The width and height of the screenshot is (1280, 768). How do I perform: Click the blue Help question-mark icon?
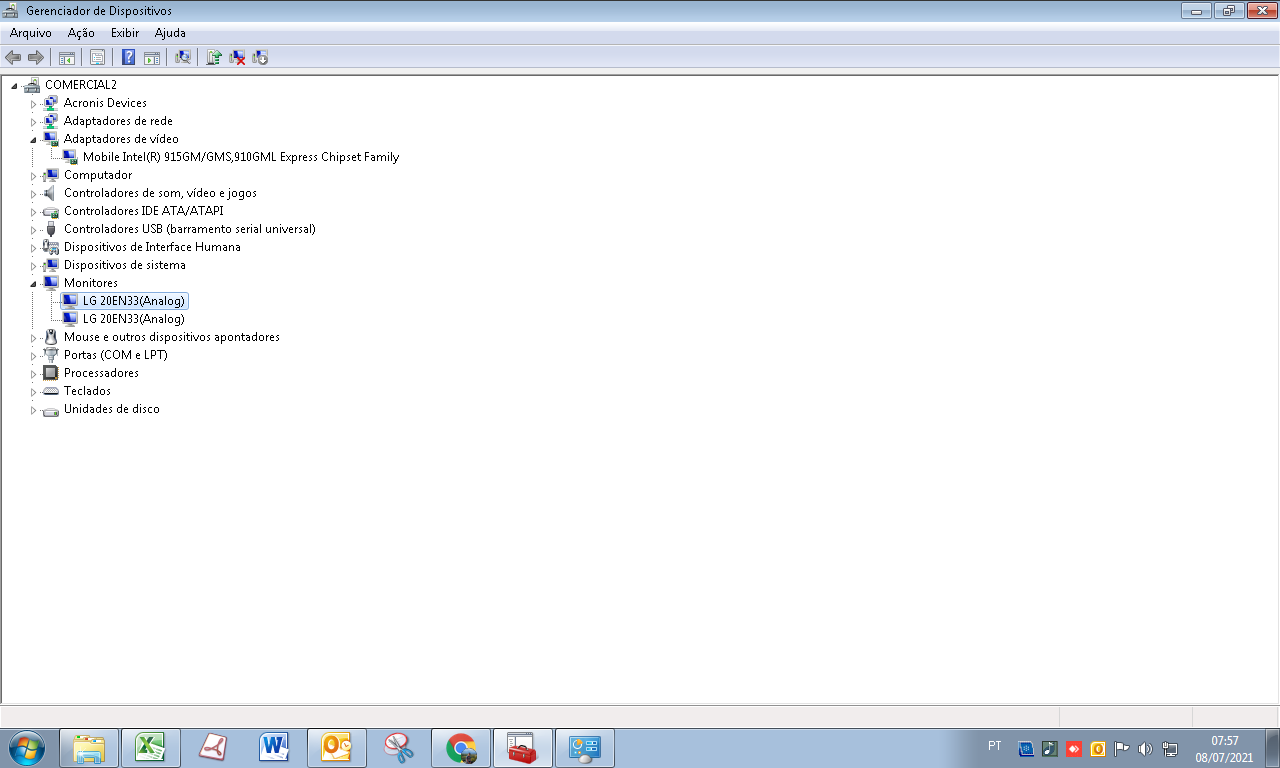click(x=128, y=57)
